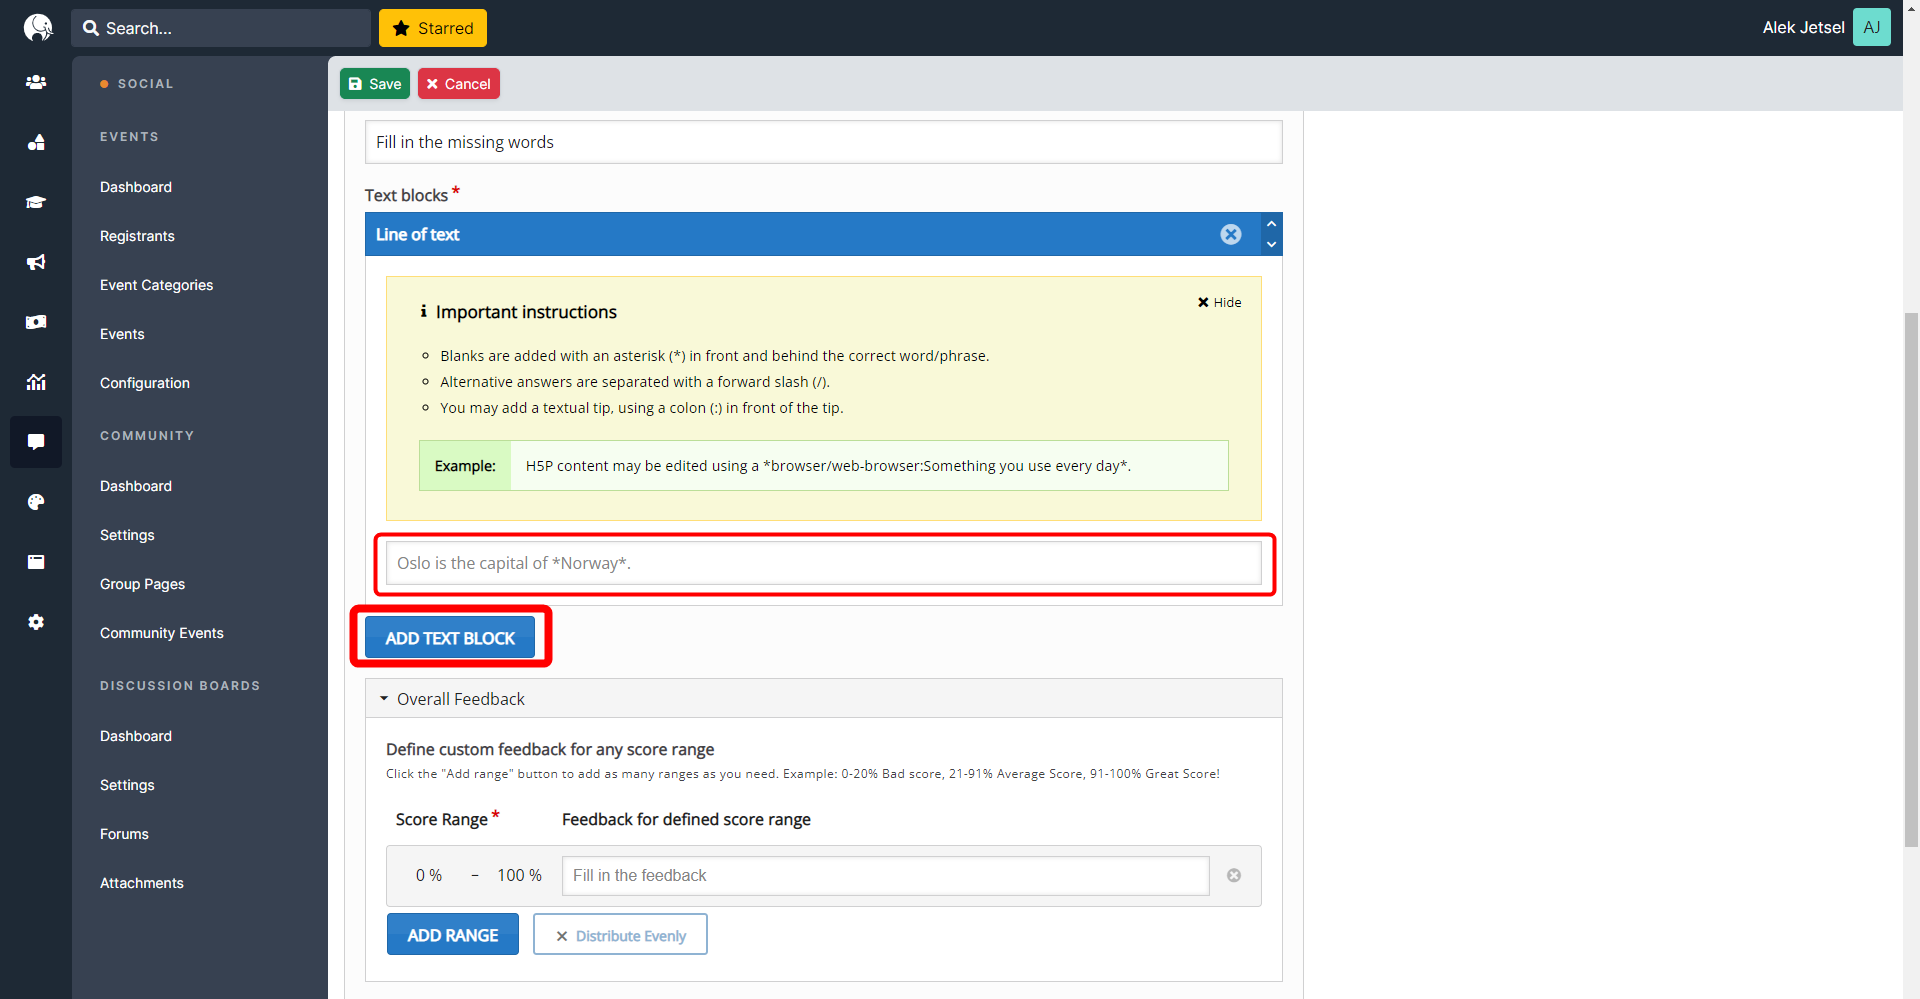Open Discussion Boards Settings in sidebar
This screenshot has height=999, width=1920.
coord(127,785)
